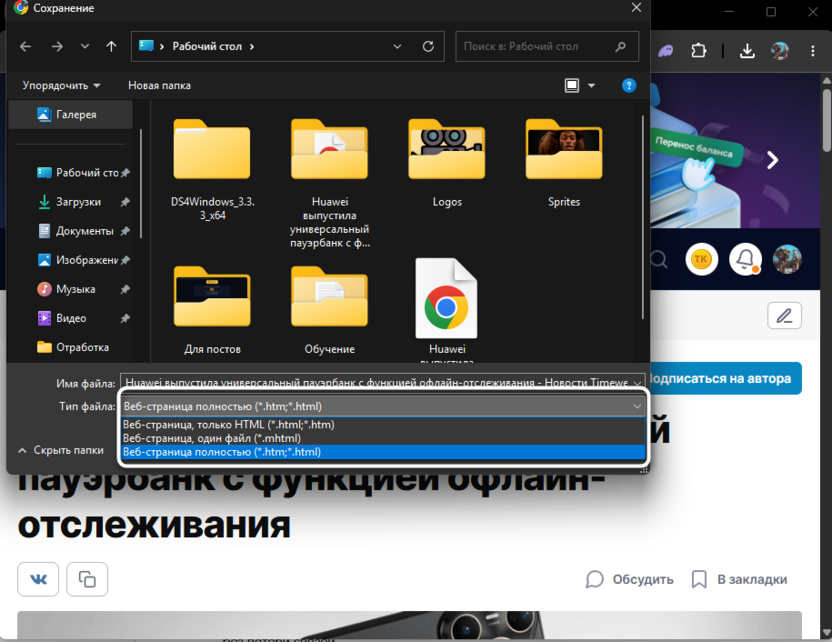The image size is (832, 642).
Task: Select the Sprites folder
Action: [x=564, y=163]
